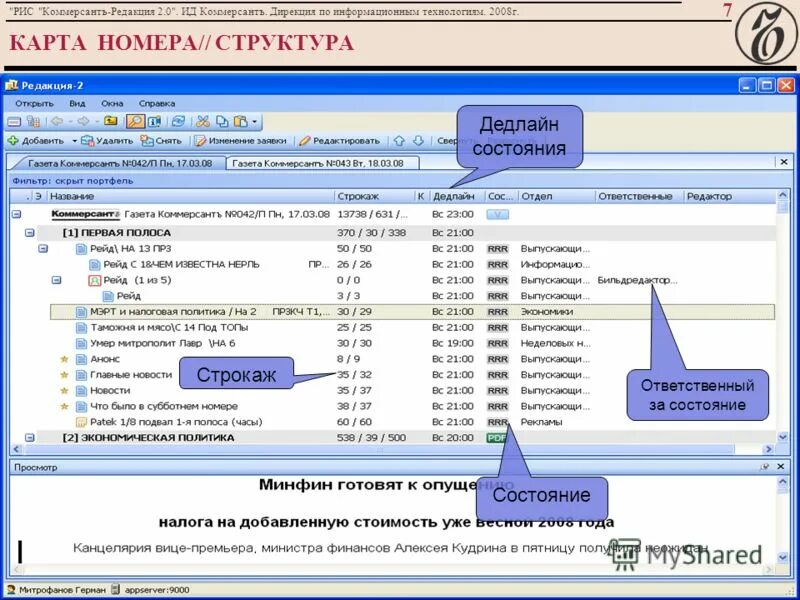Click the Удалить (delete) button
Screen dimensions: 800x600
click(x=108, y=141)
